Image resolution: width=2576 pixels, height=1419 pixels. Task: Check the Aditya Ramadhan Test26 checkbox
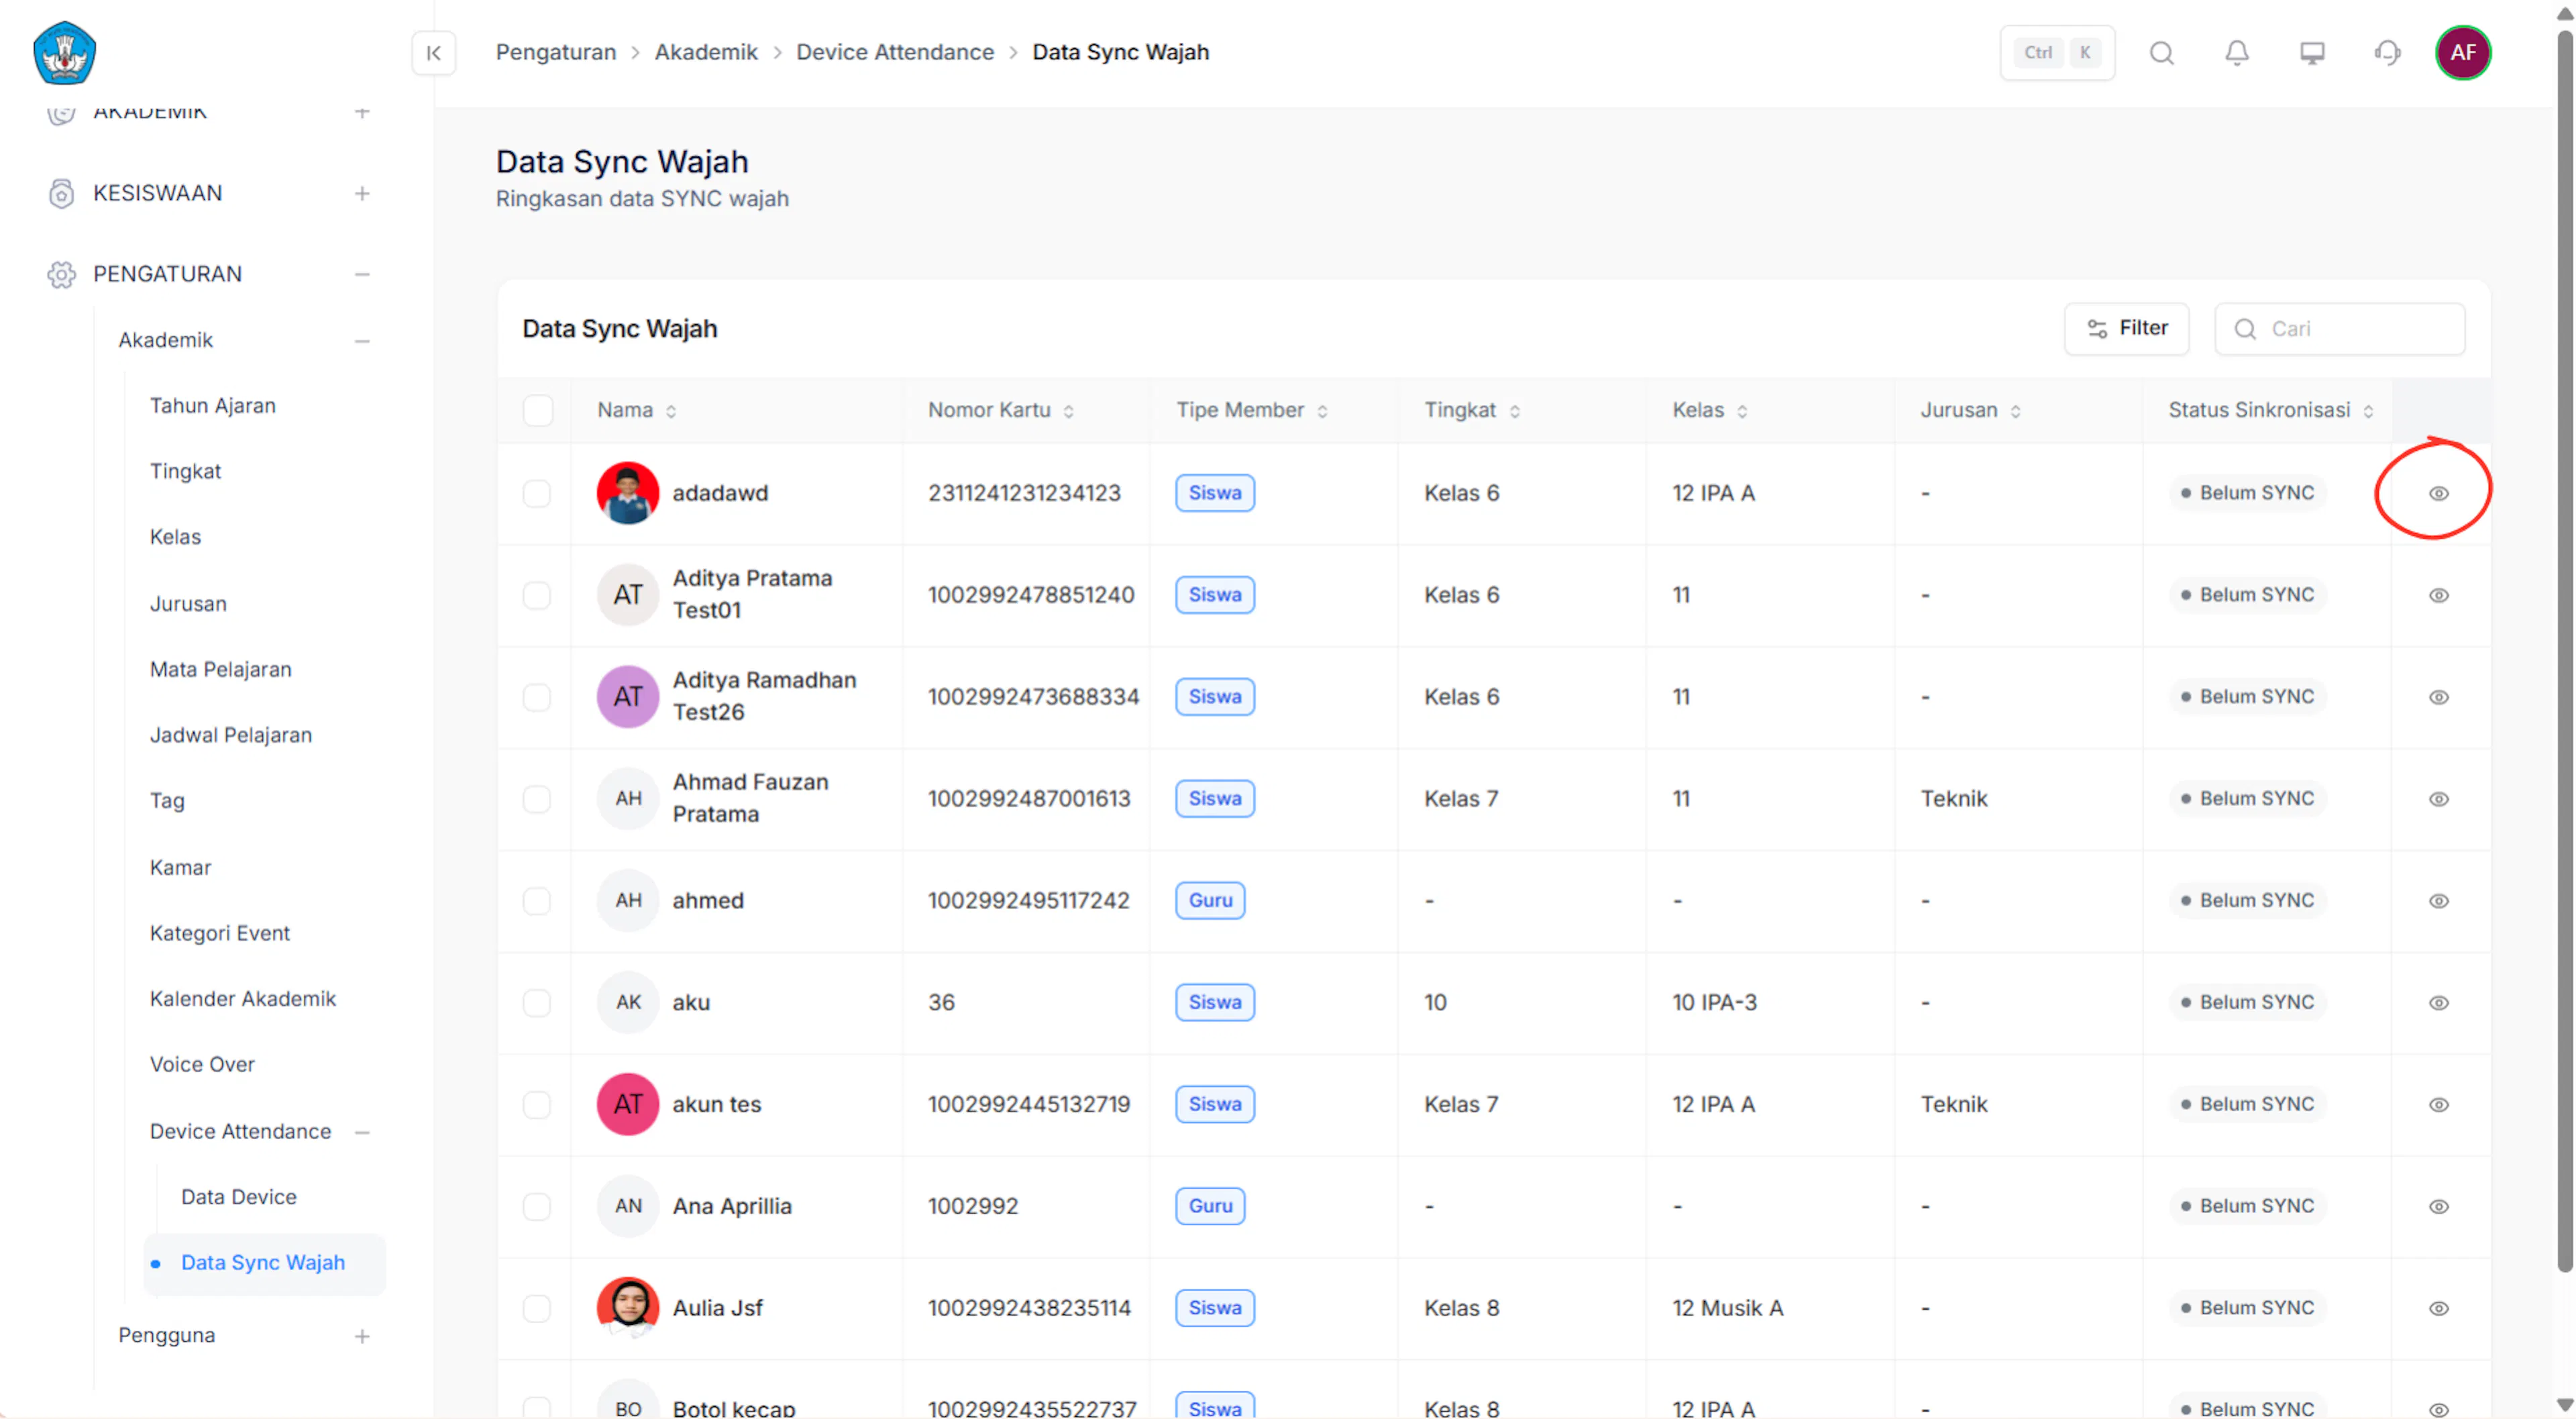pos(537,698)
